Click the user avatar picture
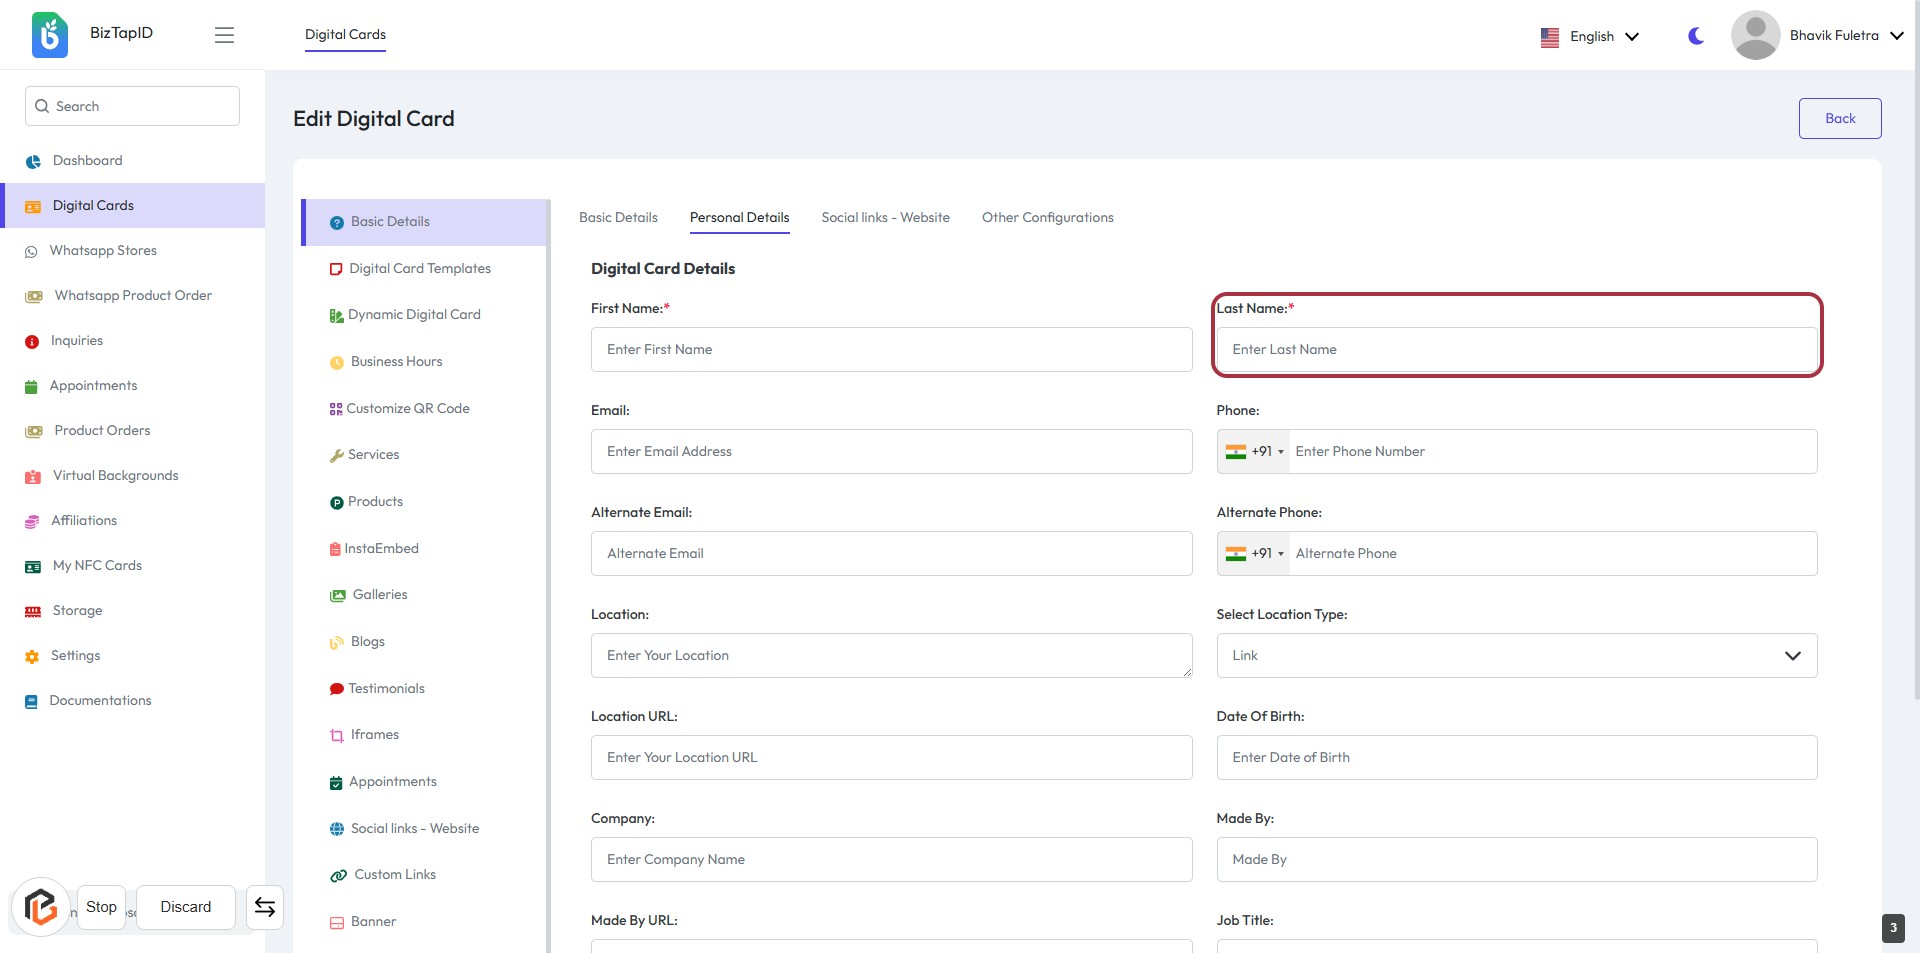This screenshot has height=953, width=1920. 1755,35
